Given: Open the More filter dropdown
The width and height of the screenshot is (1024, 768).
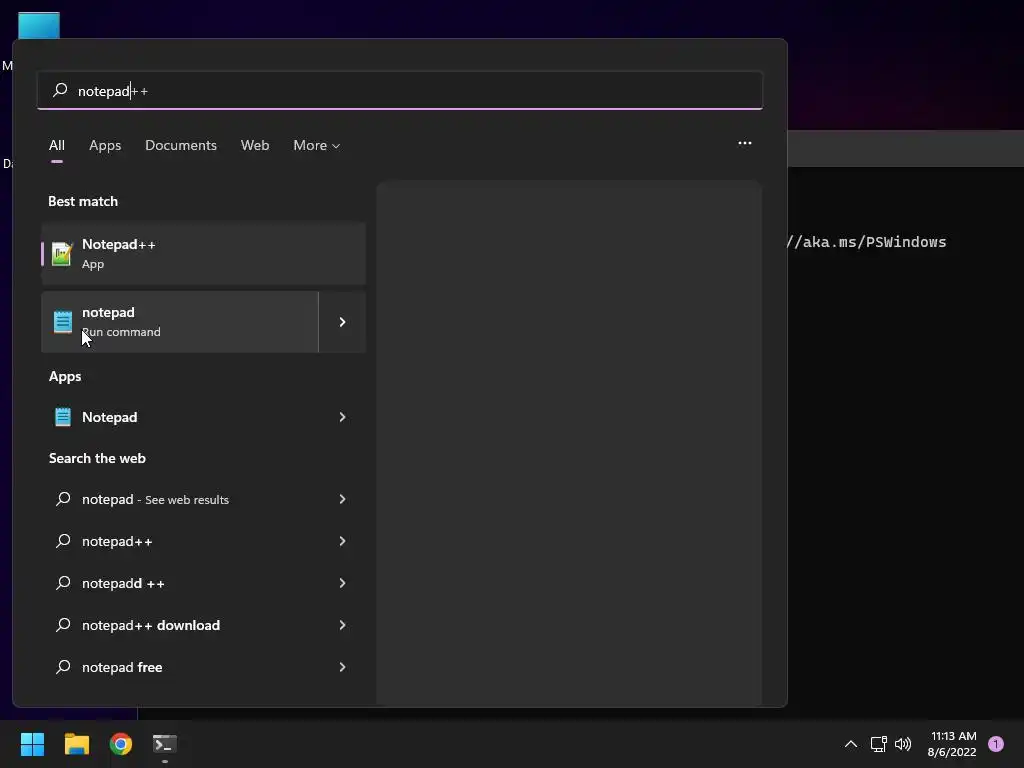Looking at the screenshot, I should (317, 145).
